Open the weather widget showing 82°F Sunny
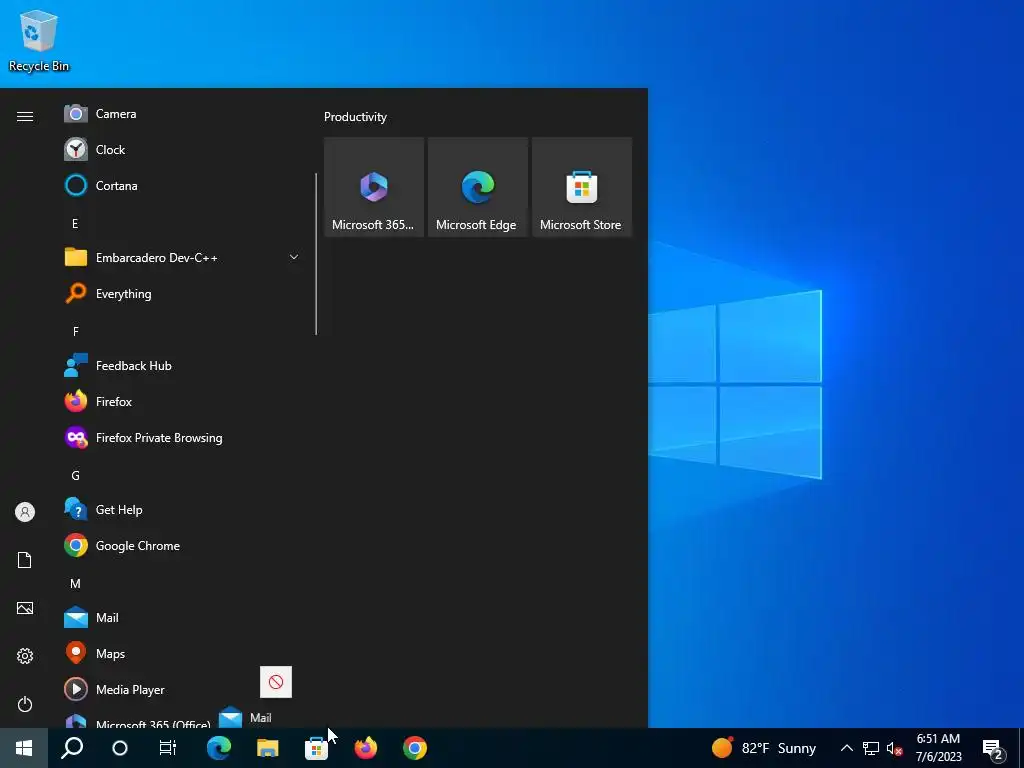 [x=763, y=748]
